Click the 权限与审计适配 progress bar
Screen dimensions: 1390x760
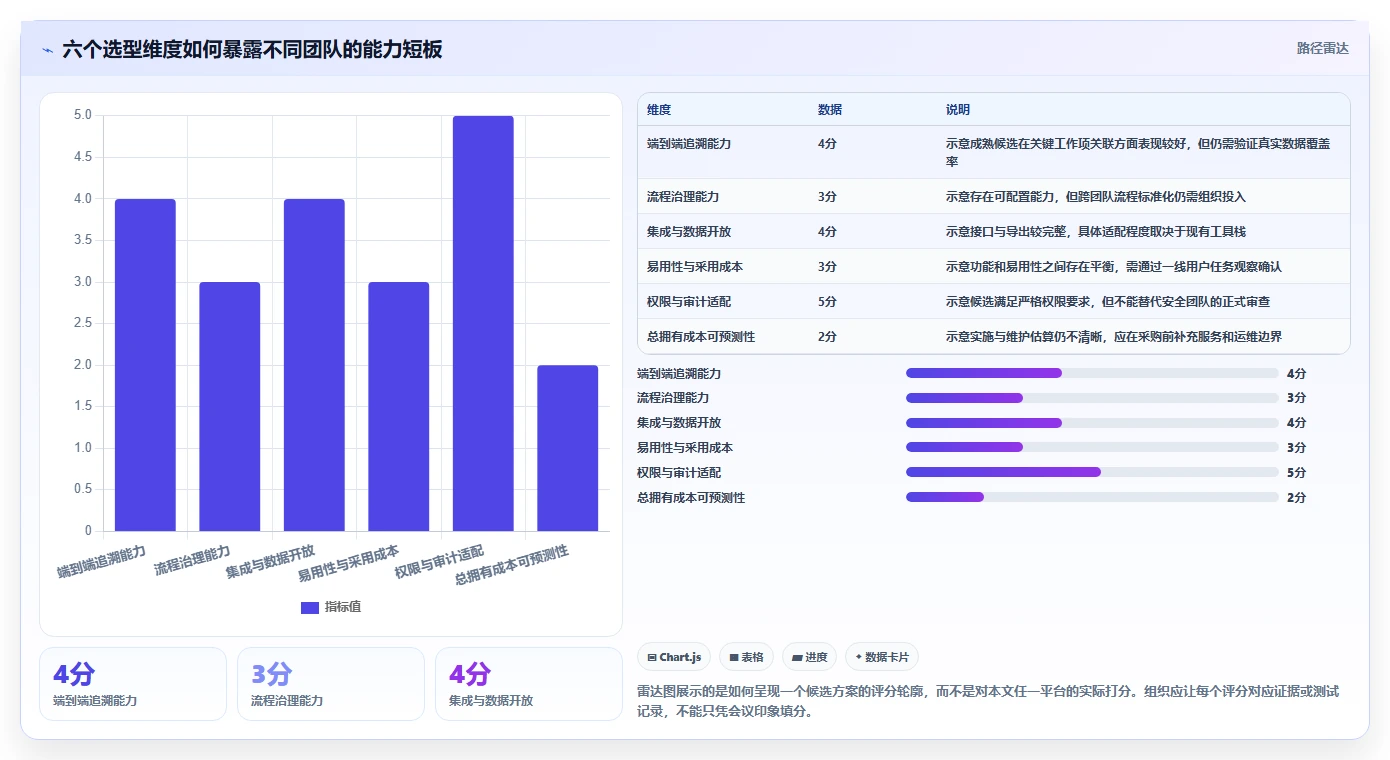tap(1092, 472)
